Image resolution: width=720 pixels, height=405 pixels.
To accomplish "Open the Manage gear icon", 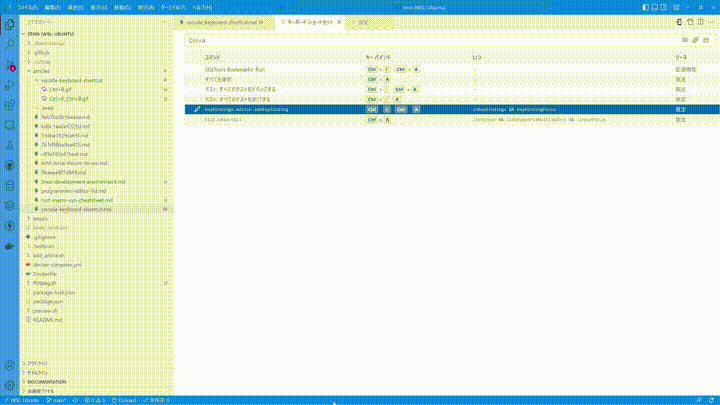I will point(10,385).
